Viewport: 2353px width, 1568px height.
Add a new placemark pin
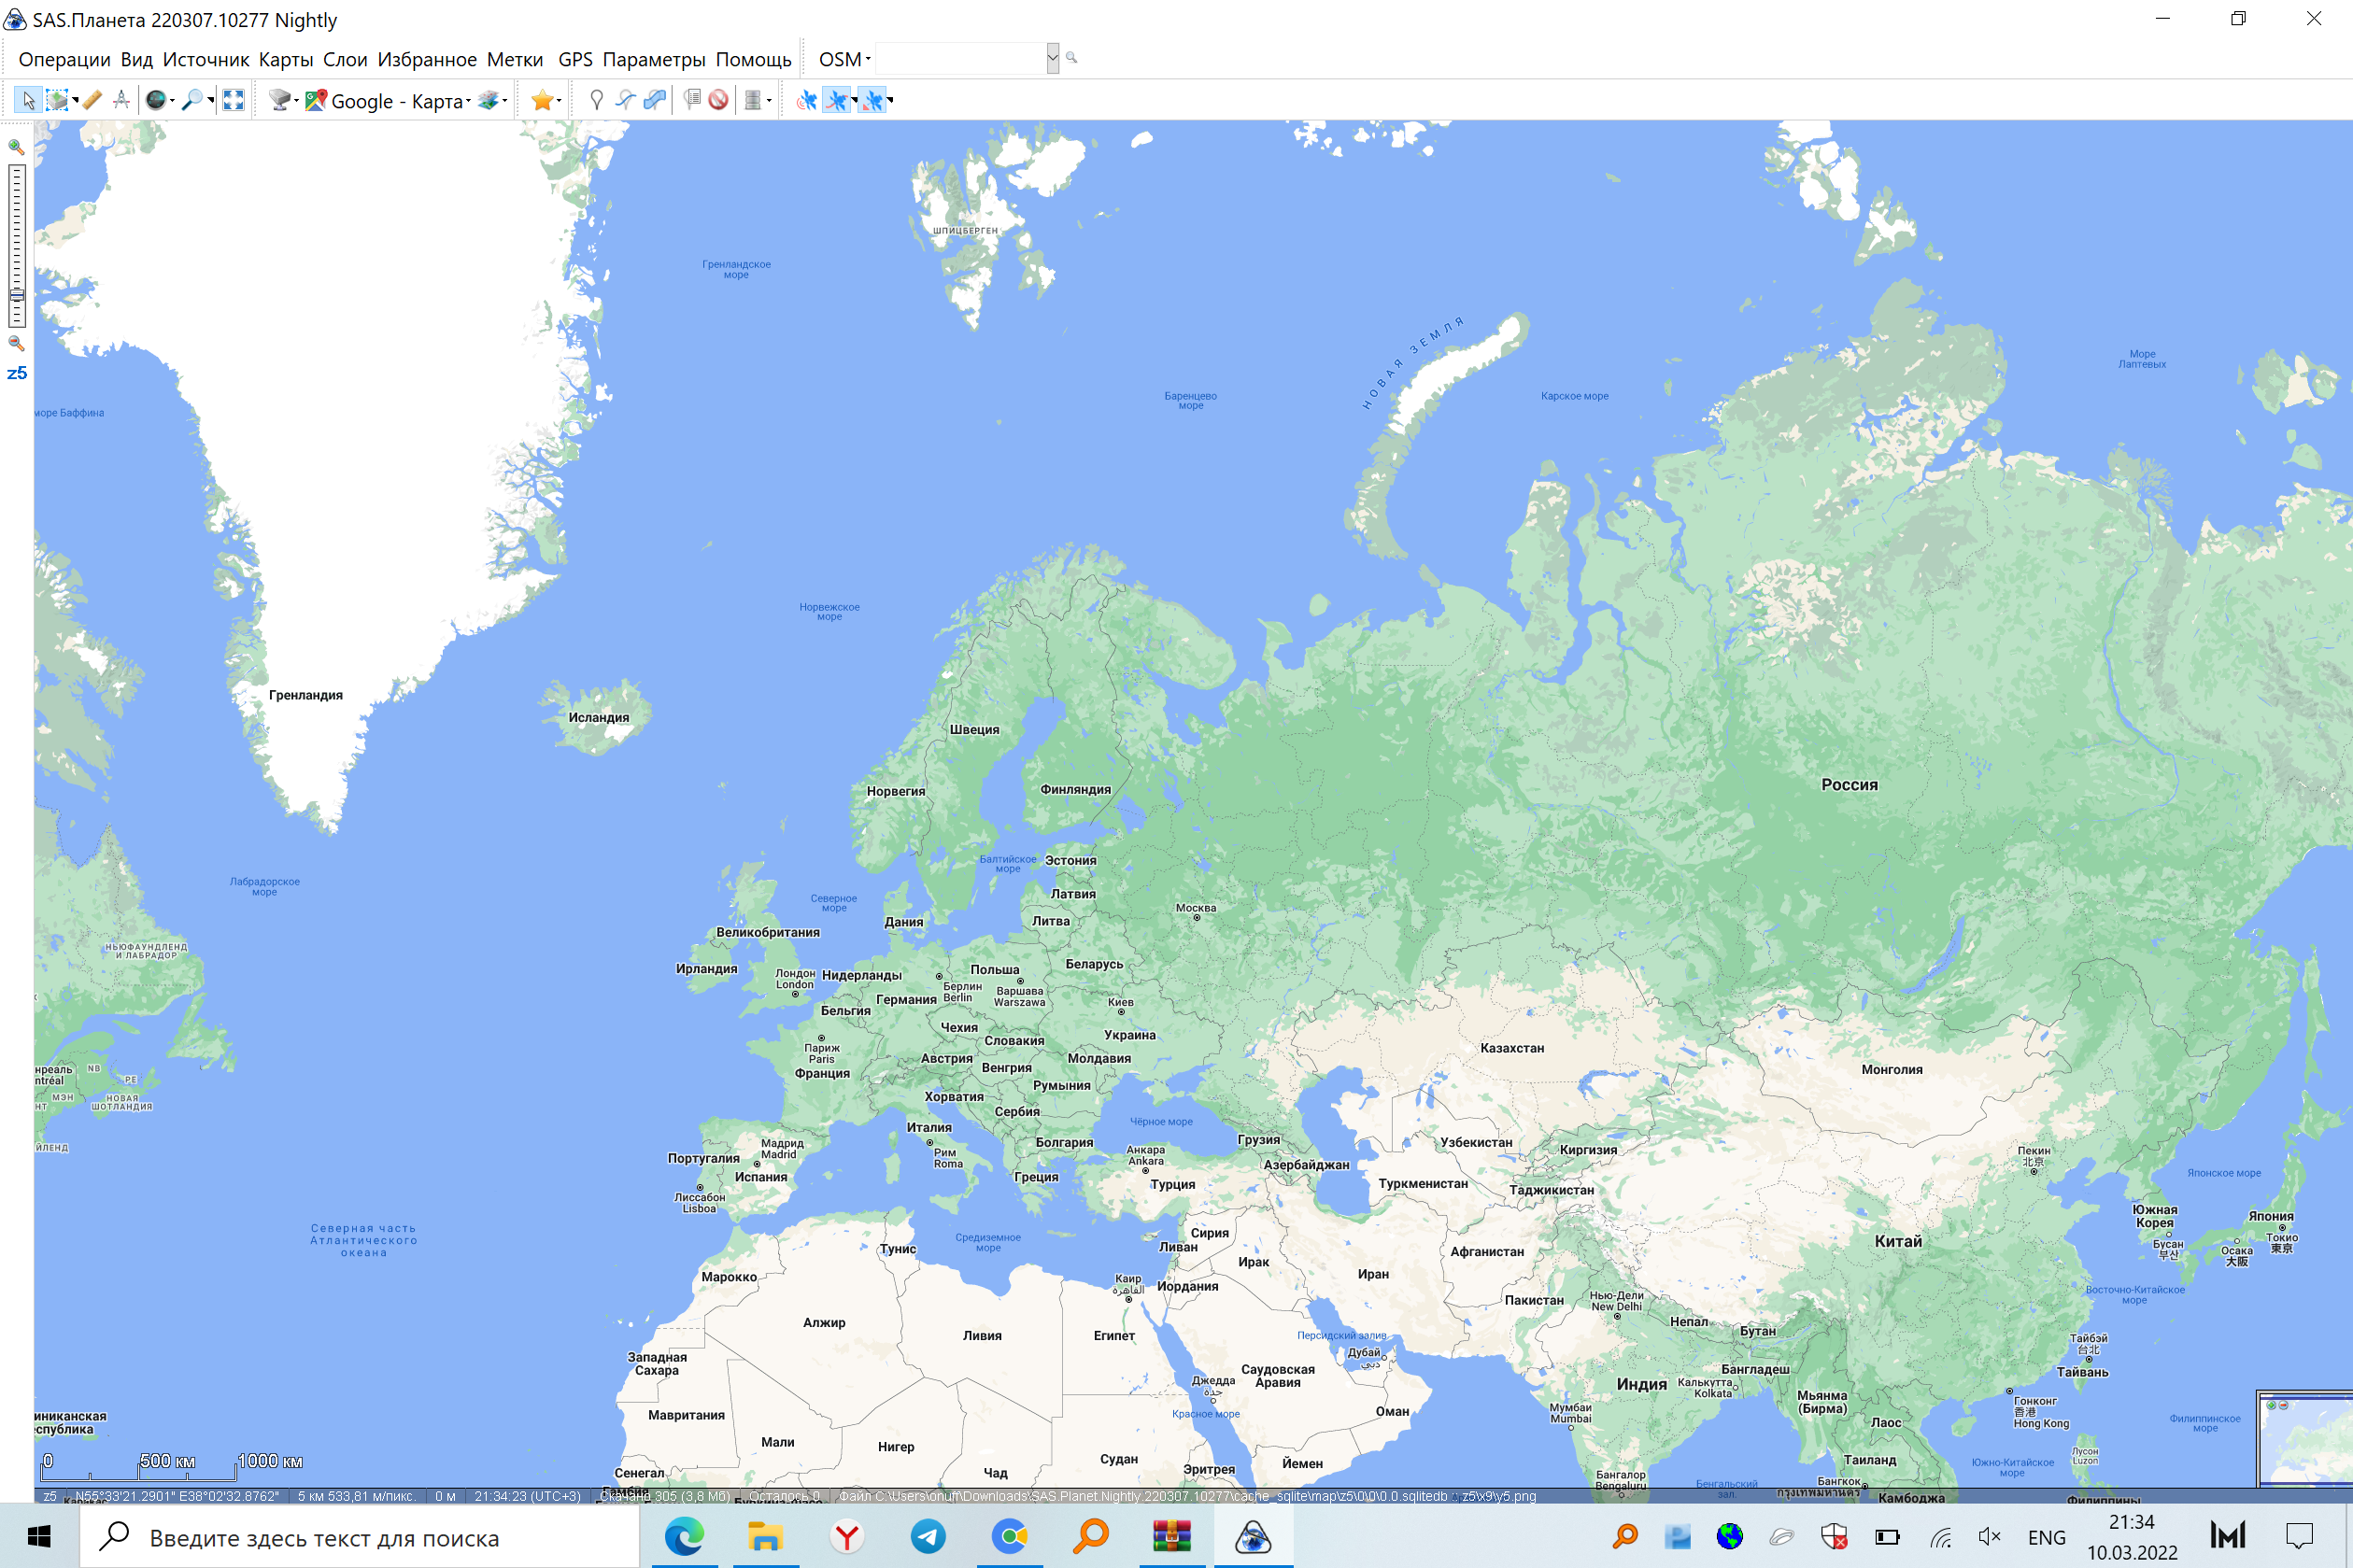point(596,100)
